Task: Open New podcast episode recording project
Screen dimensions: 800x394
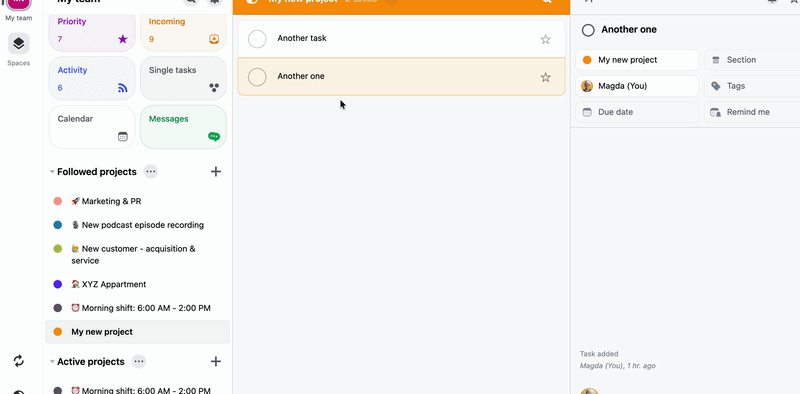Action: 138,225
